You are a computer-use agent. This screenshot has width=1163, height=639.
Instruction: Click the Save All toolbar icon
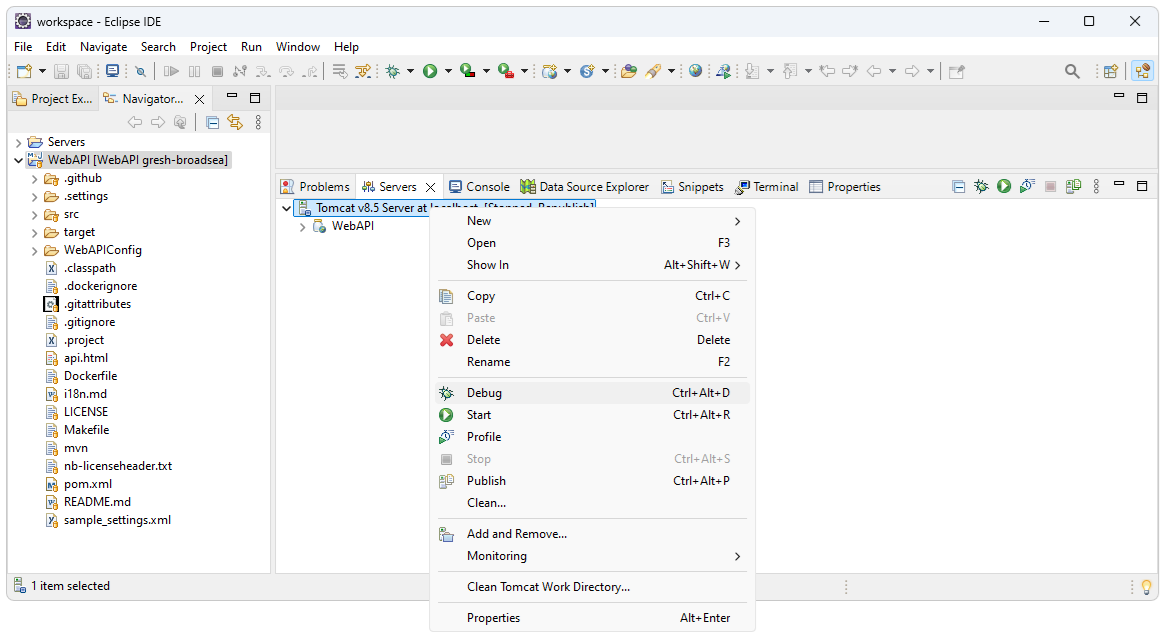[85, 71]
